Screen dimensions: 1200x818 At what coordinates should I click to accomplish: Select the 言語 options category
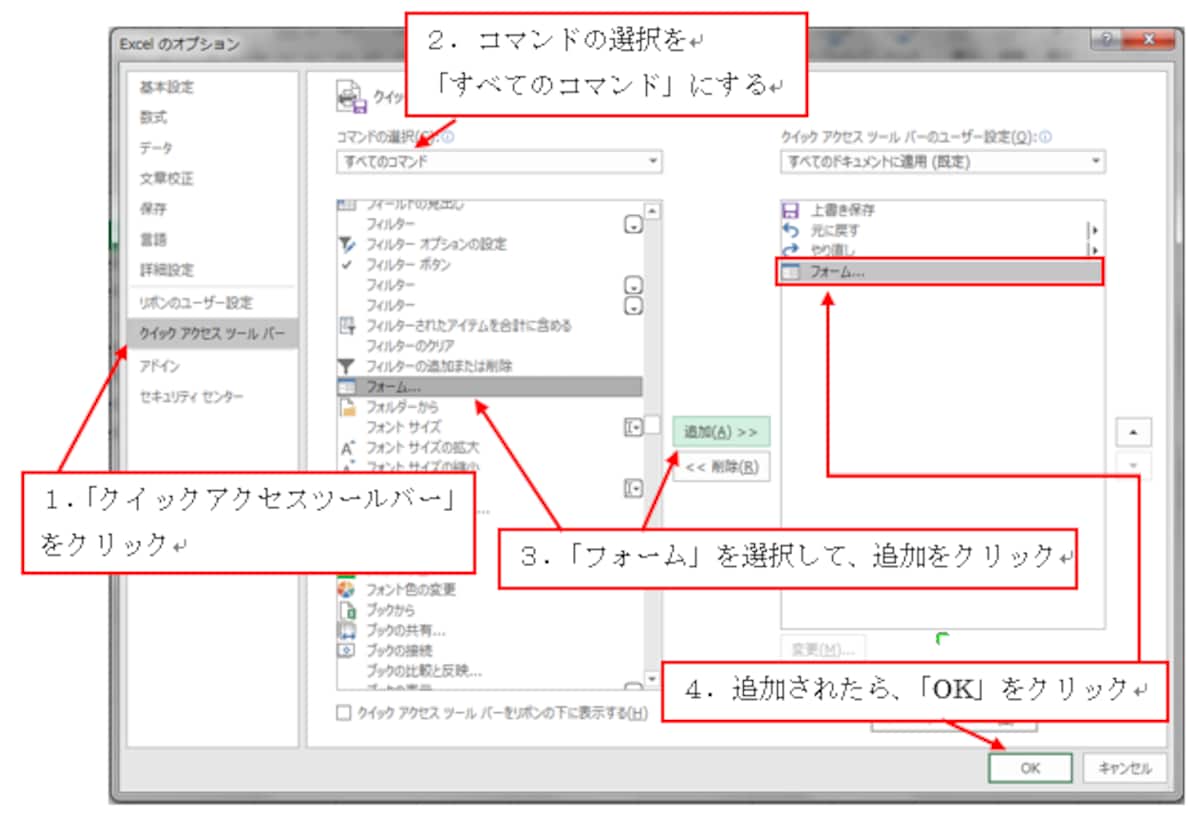click(153, 240)
